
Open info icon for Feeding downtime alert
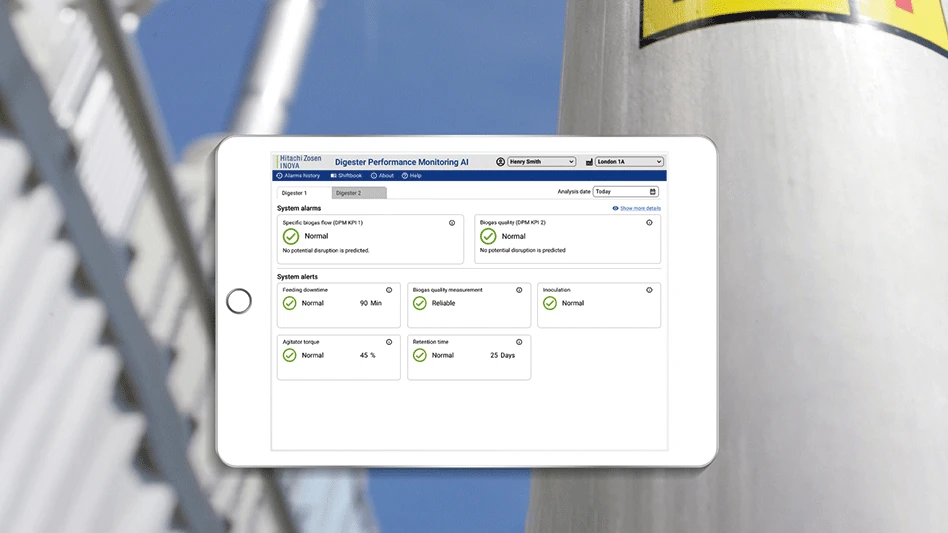(389, 290)
